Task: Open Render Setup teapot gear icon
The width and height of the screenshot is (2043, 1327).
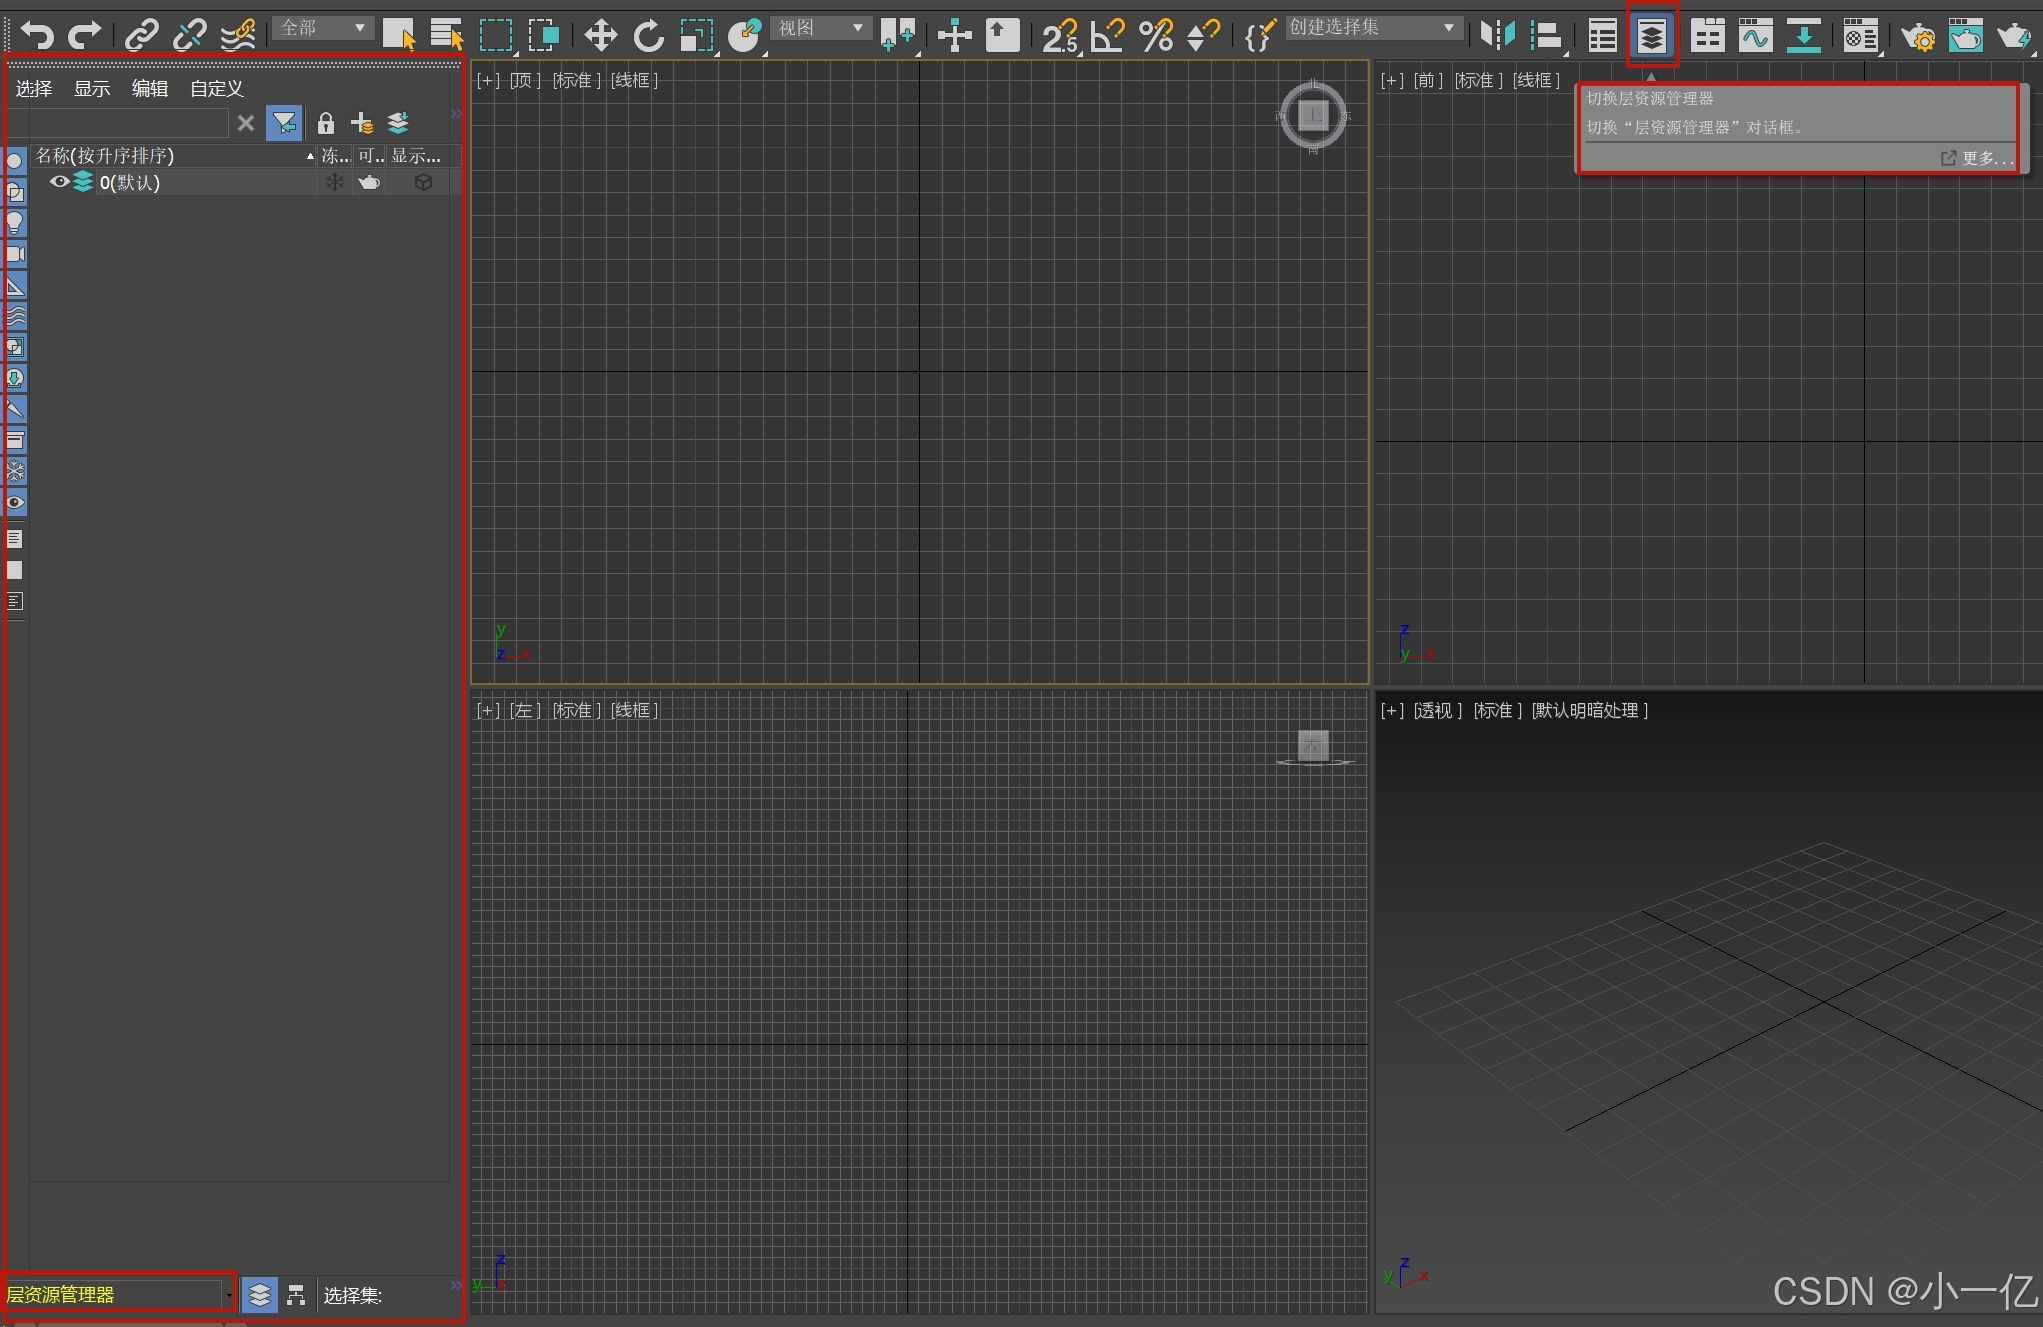Action: (x=1918, y=36)
